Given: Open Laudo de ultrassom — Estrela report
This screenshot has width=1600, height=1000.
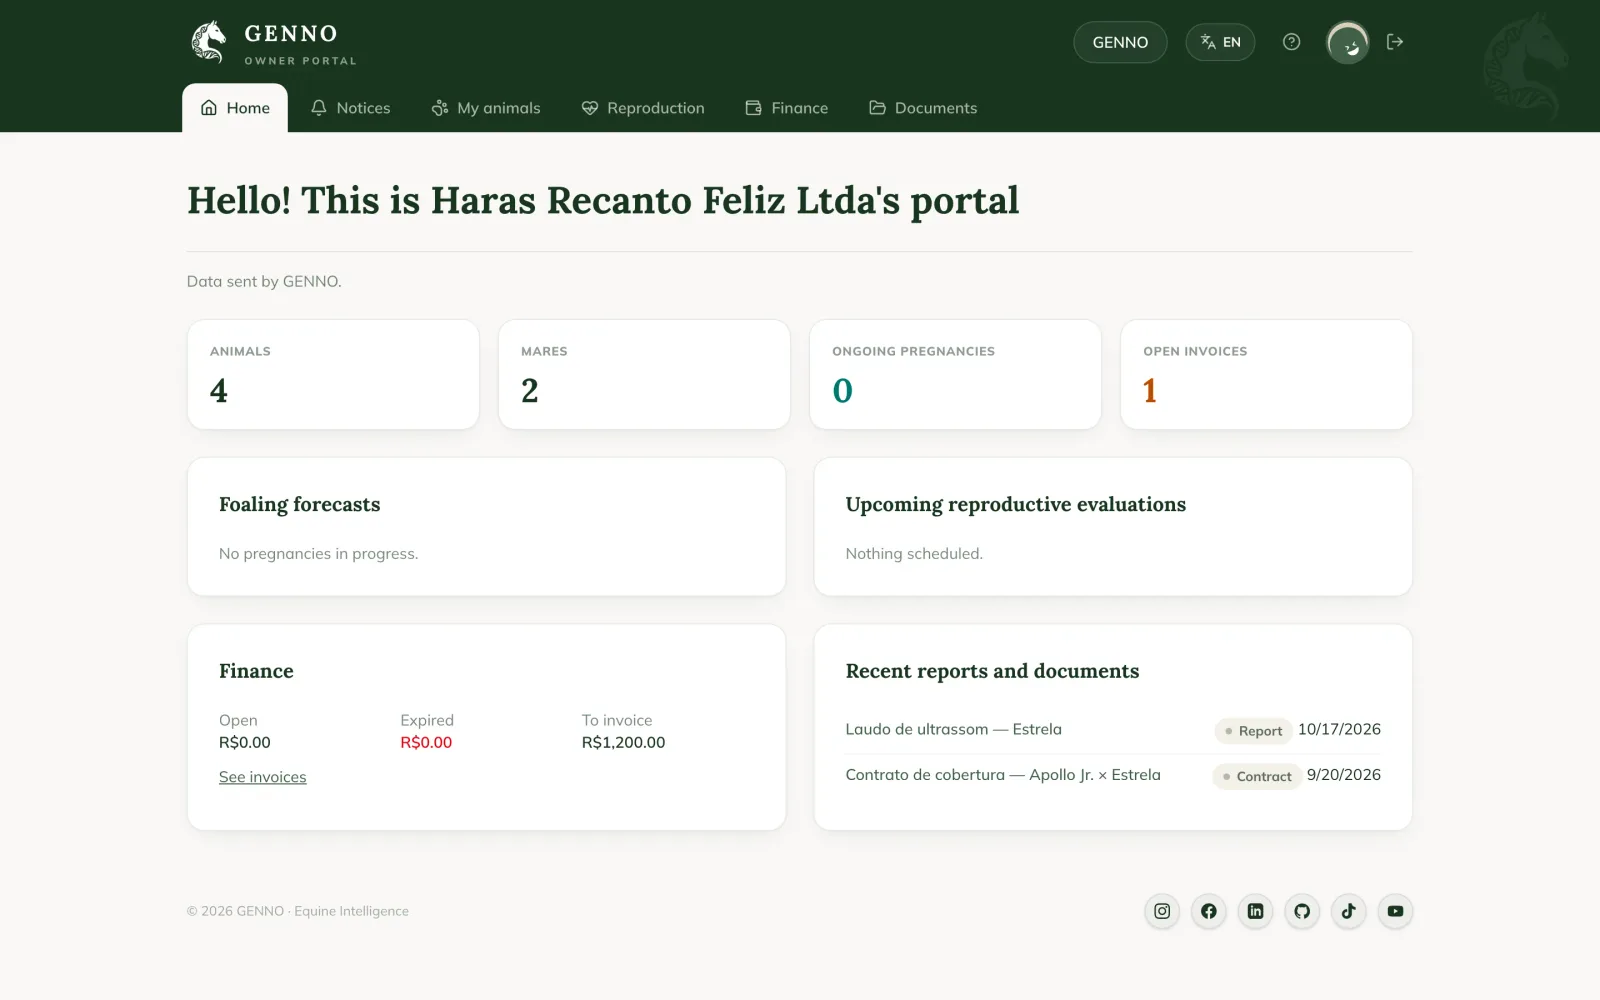Looking at the screenshot, I should (954, 729).
